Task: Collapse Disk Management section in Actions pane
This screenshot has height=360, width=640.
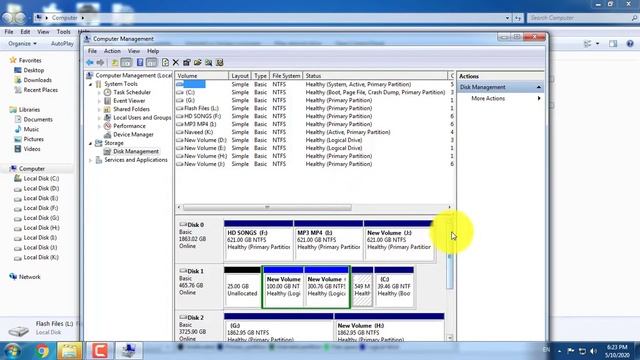Action: tap(539, 87)
